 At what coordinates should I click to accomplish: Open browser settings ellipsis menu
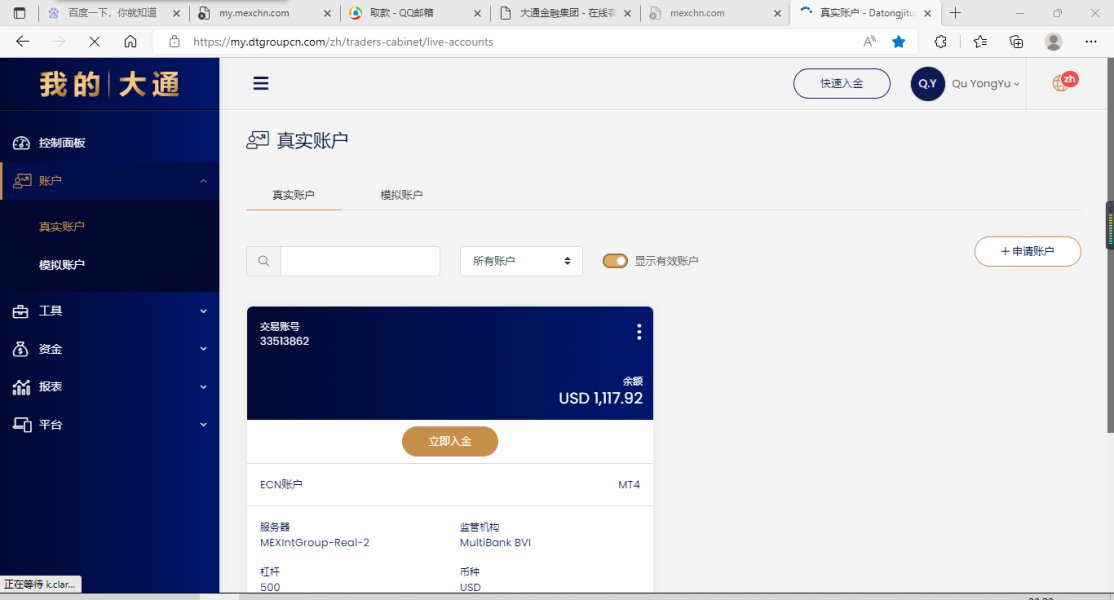[1091, 42]
